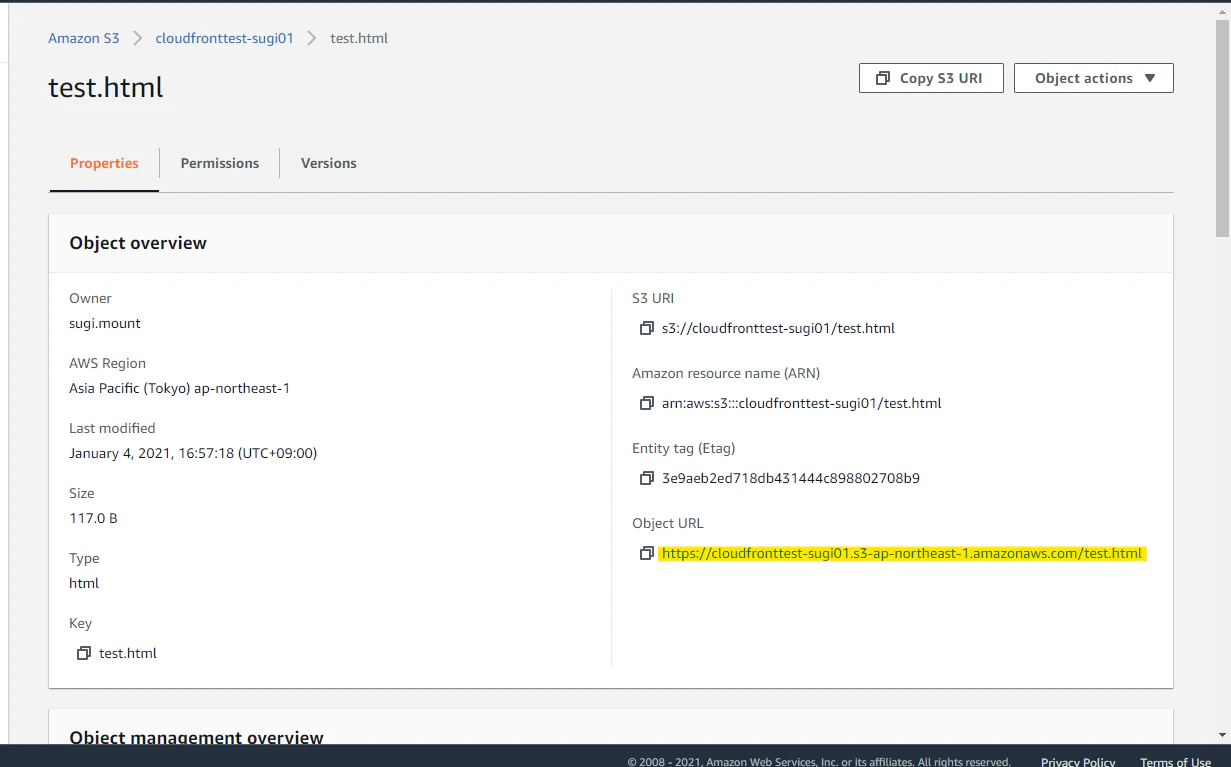Screen dimensions: 1231x767
Task: Click the Size value 117.0 B
Action: (x=93, y=518)
